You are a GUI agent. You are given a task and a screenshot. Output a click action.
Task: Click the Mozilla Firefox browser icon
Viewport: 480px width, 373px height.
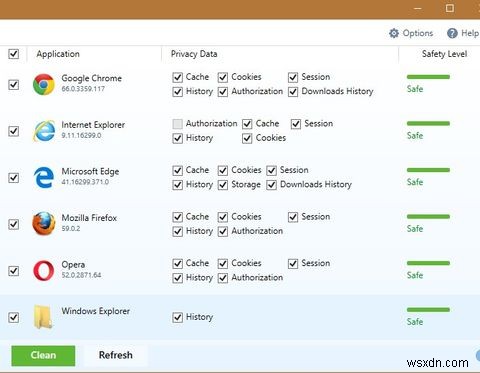44,223
